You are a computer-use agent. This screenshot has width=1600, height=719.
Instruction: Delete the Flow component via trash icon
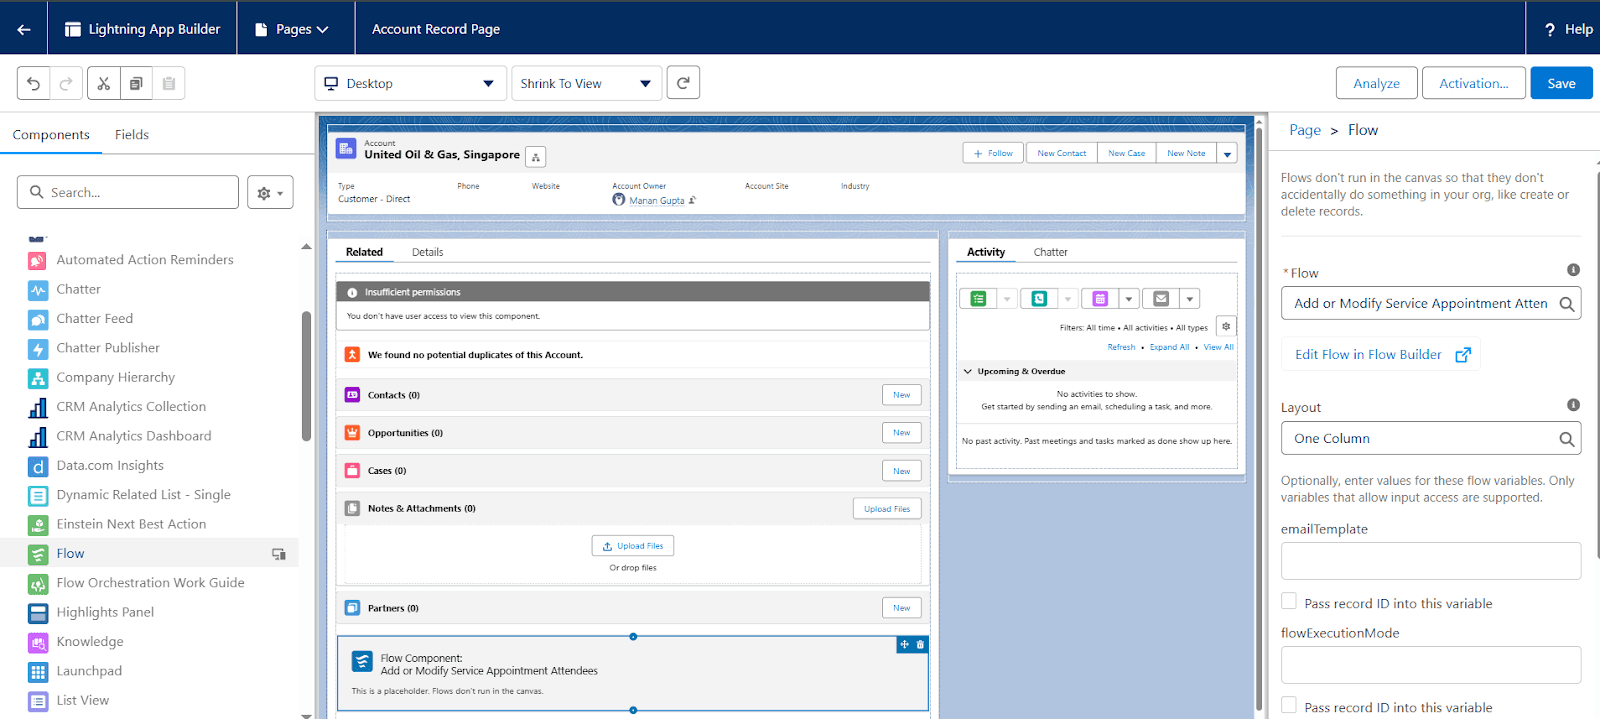coord(921,645)
